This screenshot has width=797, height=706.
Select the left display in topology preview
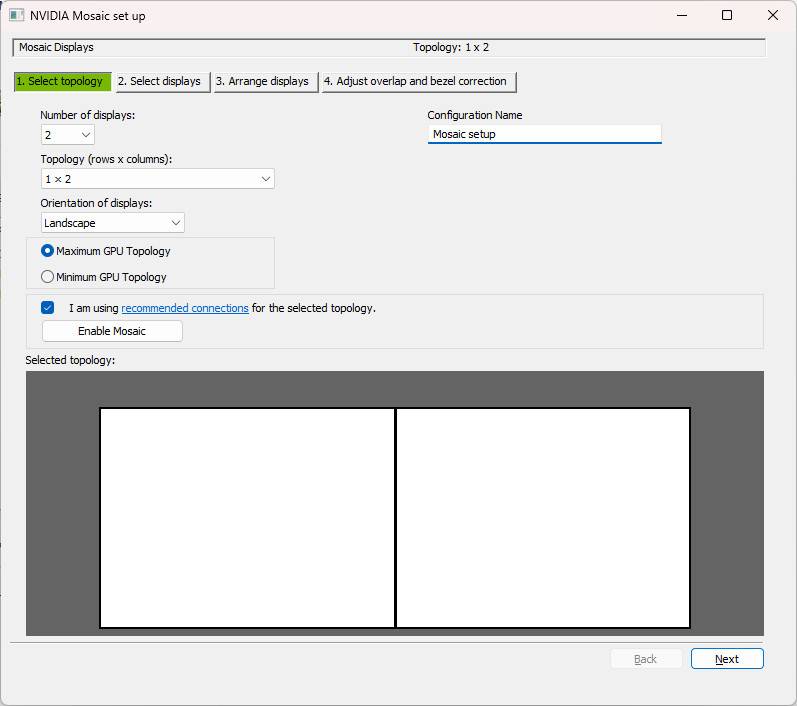[247, 518]
